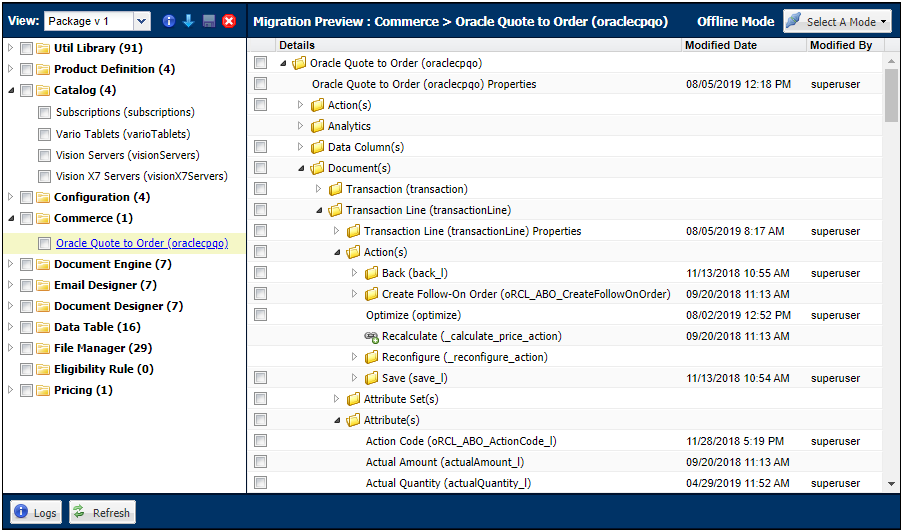Viewport: 903px width, 532px height.
Task: Enable the Action Code attribute checkbox
Action: click(x=261, y=441)
